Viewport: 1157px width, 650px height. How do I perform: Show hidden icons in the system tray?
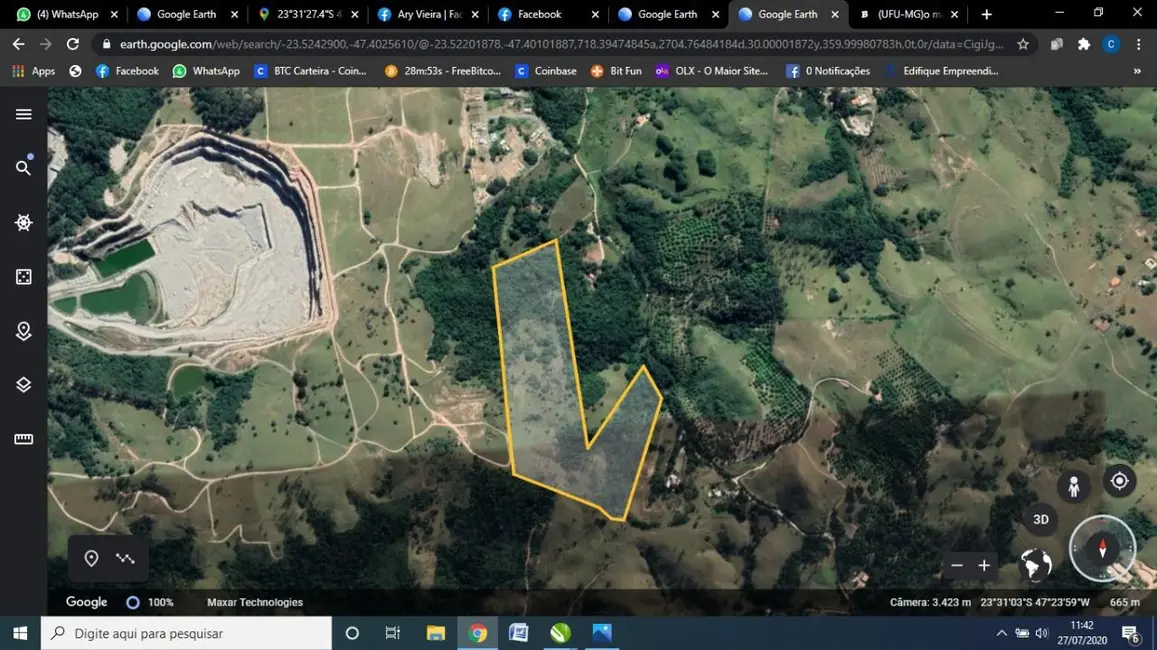[1001, 633]
